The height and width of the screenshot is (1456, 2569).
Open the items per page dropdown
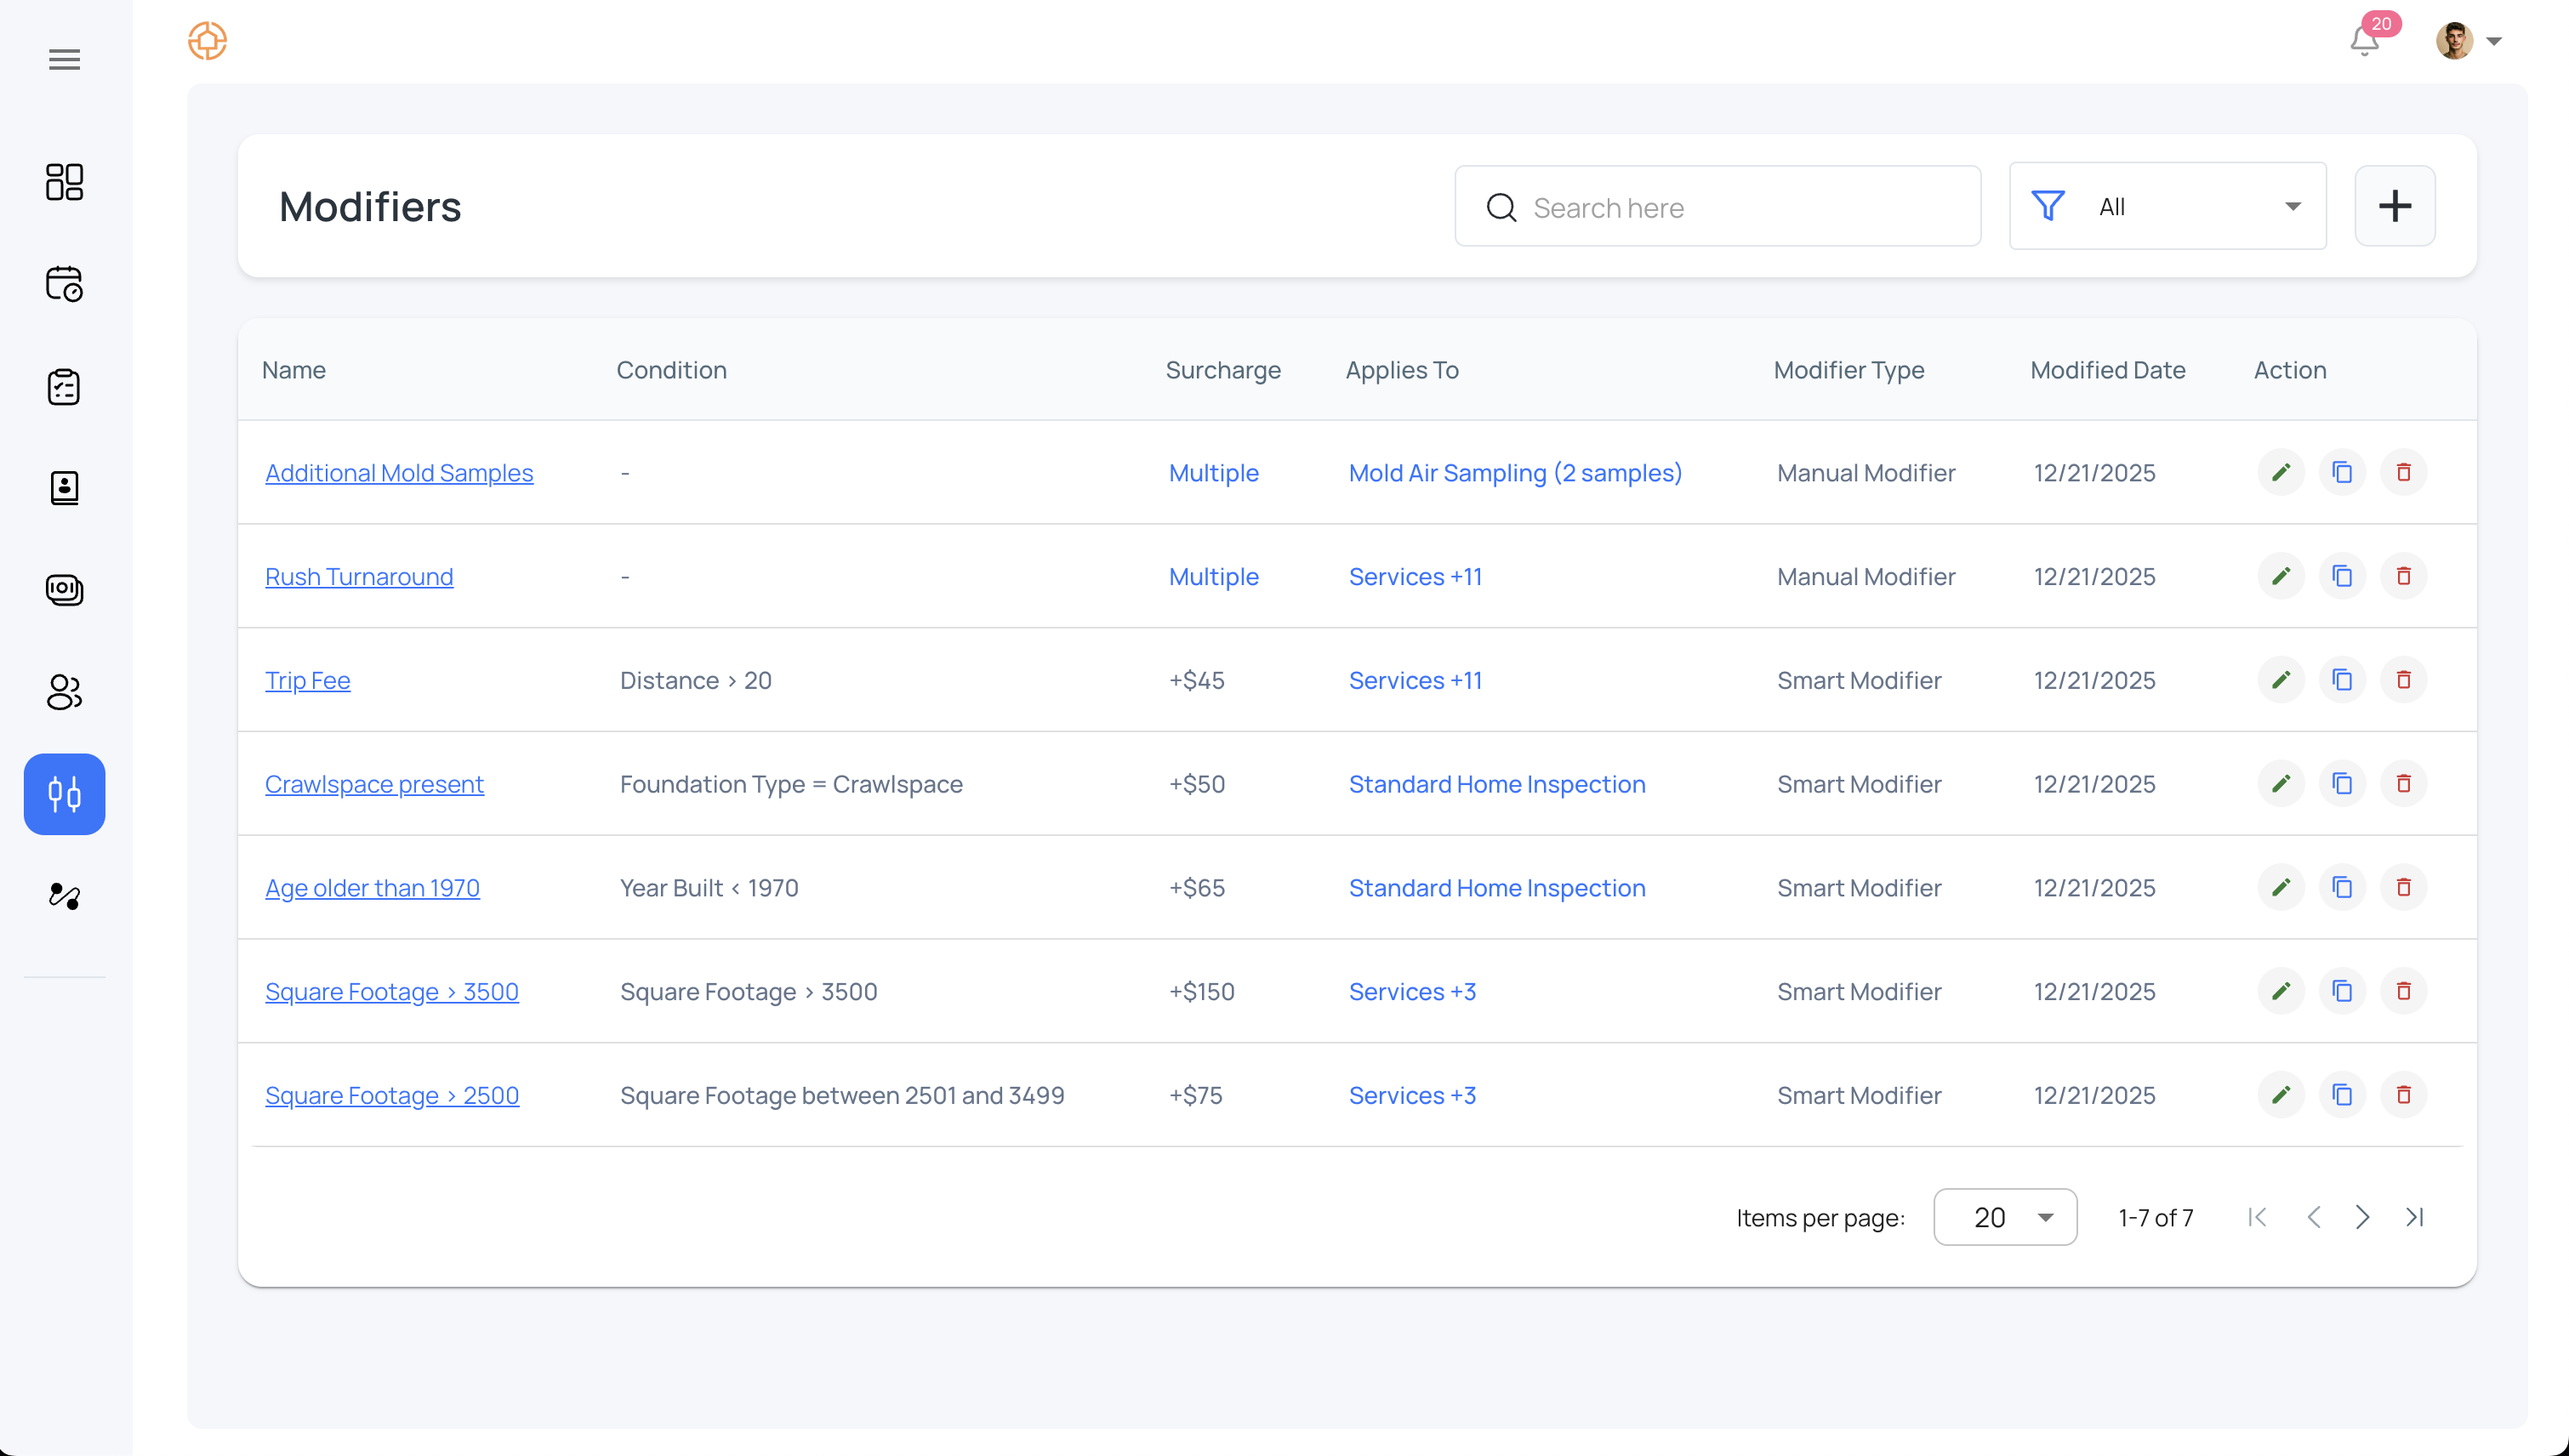click(x=2004, y=1217)
